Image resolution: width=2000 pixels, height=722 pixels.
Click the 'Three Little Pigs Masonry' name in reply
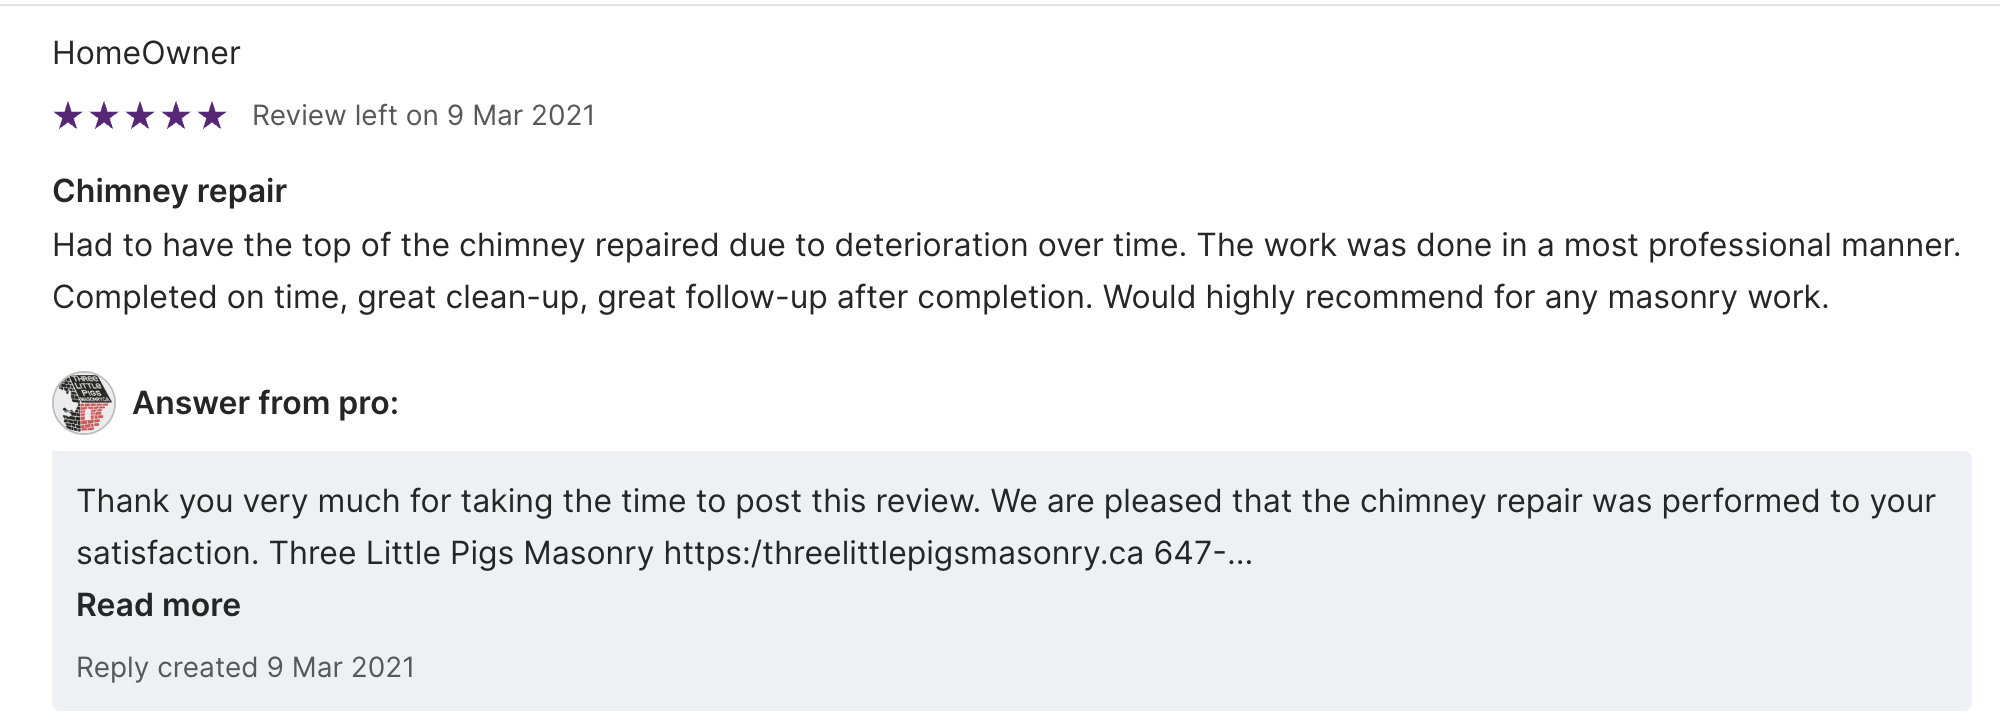tap(461, 553)
